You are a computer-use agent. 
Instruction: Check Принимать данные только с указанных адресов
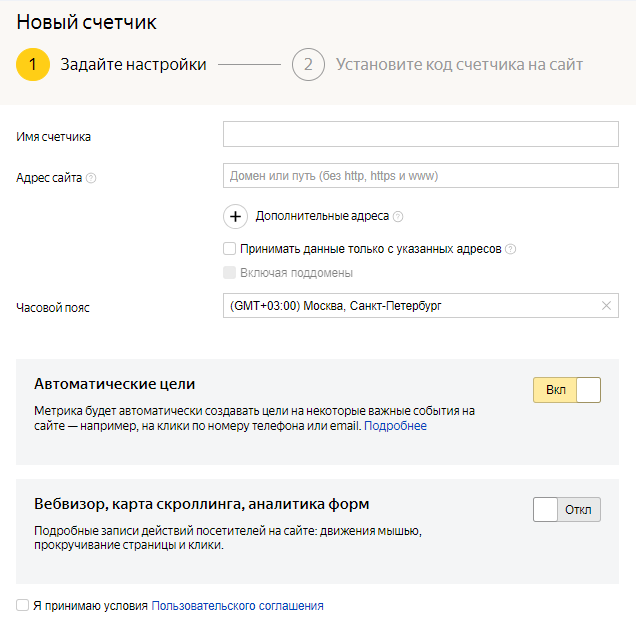(230, 249)
